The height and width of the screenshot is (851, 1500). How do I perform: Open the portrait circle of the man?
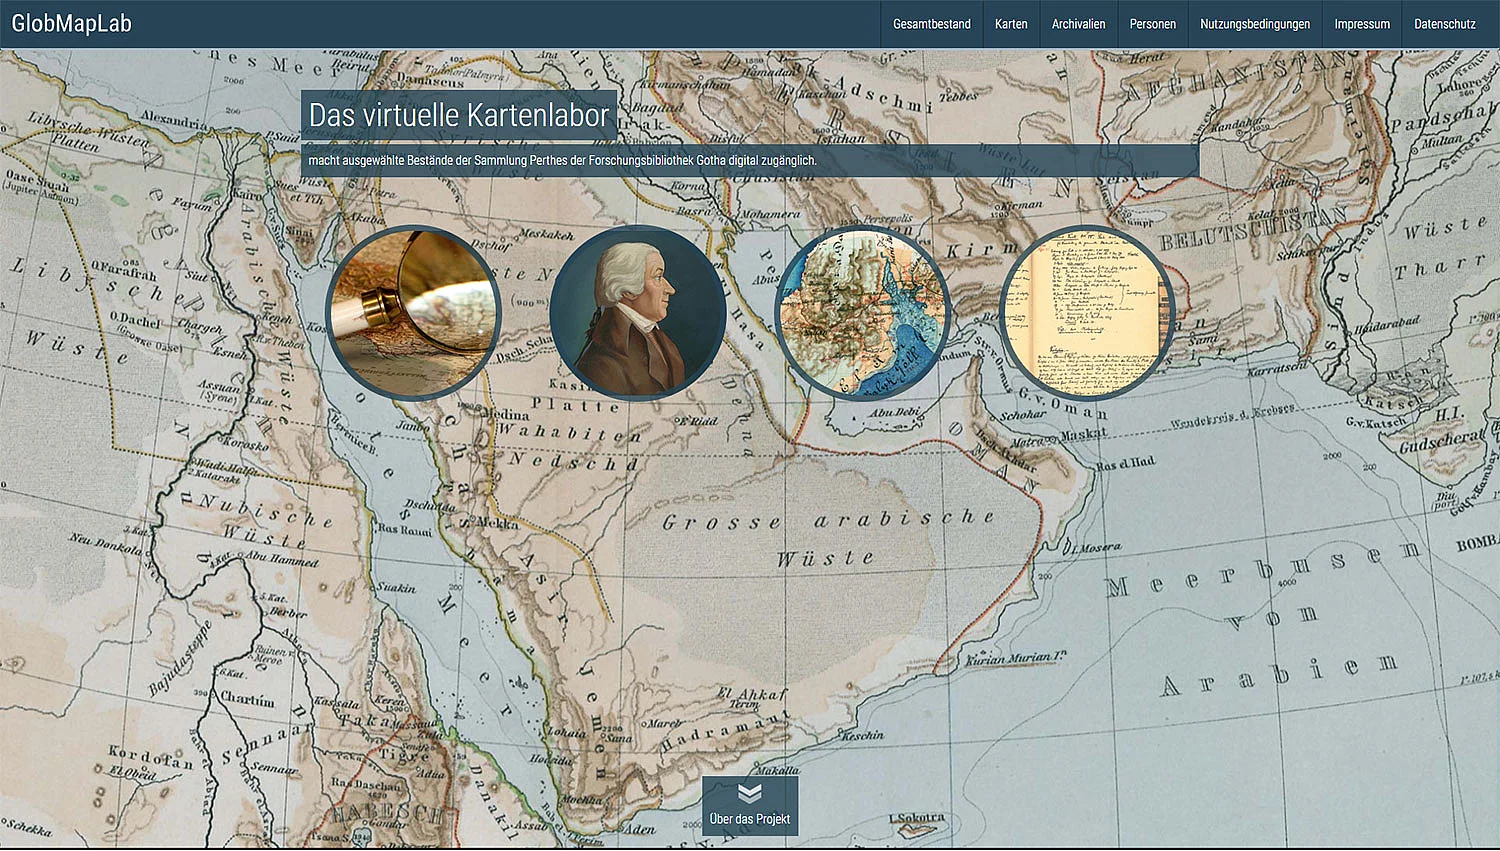[637, 313]
